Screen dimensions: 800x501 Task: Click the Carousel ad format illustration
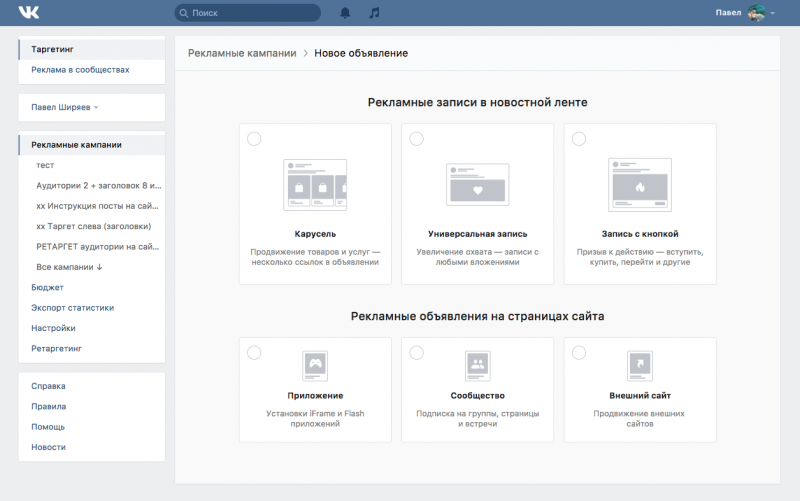(315, 185)
